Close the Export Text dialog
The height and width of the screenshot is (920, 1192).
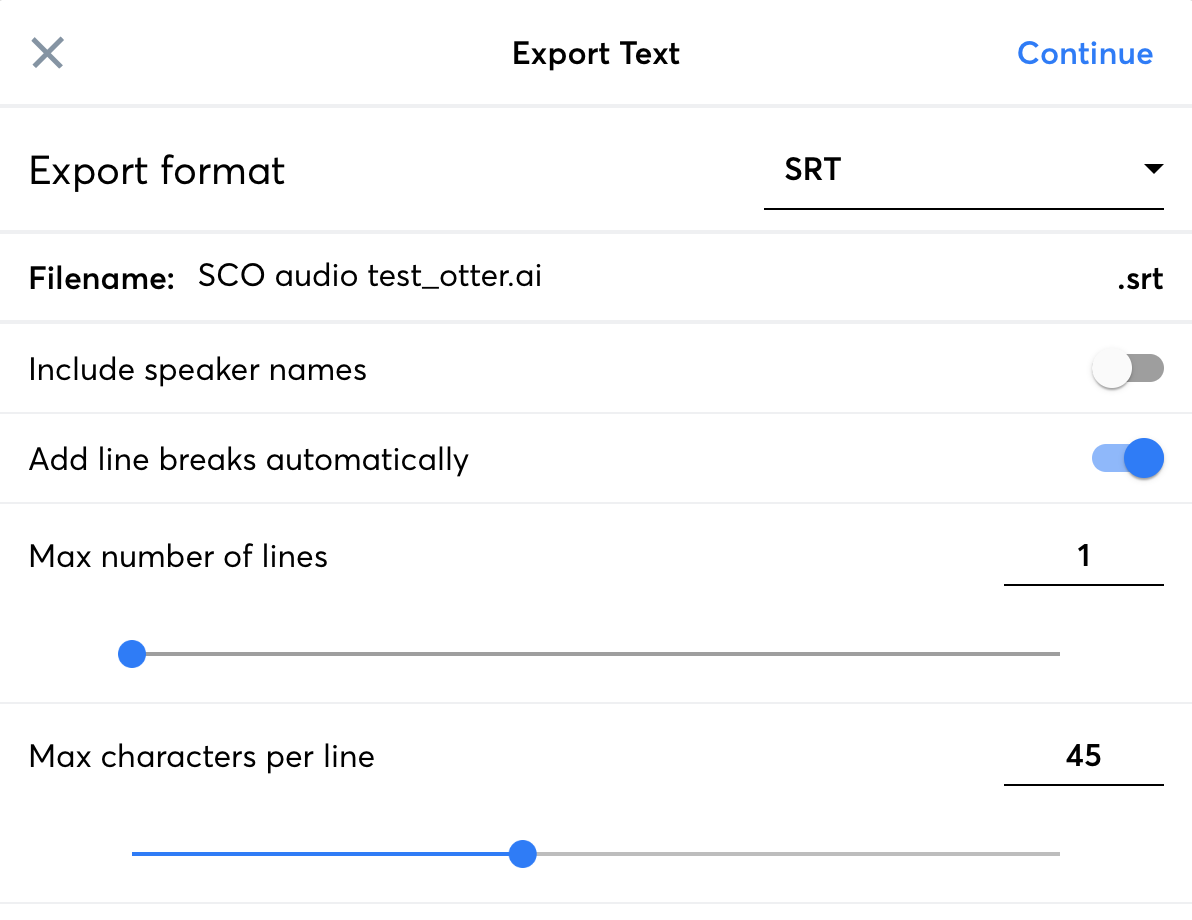pos(48,53)
